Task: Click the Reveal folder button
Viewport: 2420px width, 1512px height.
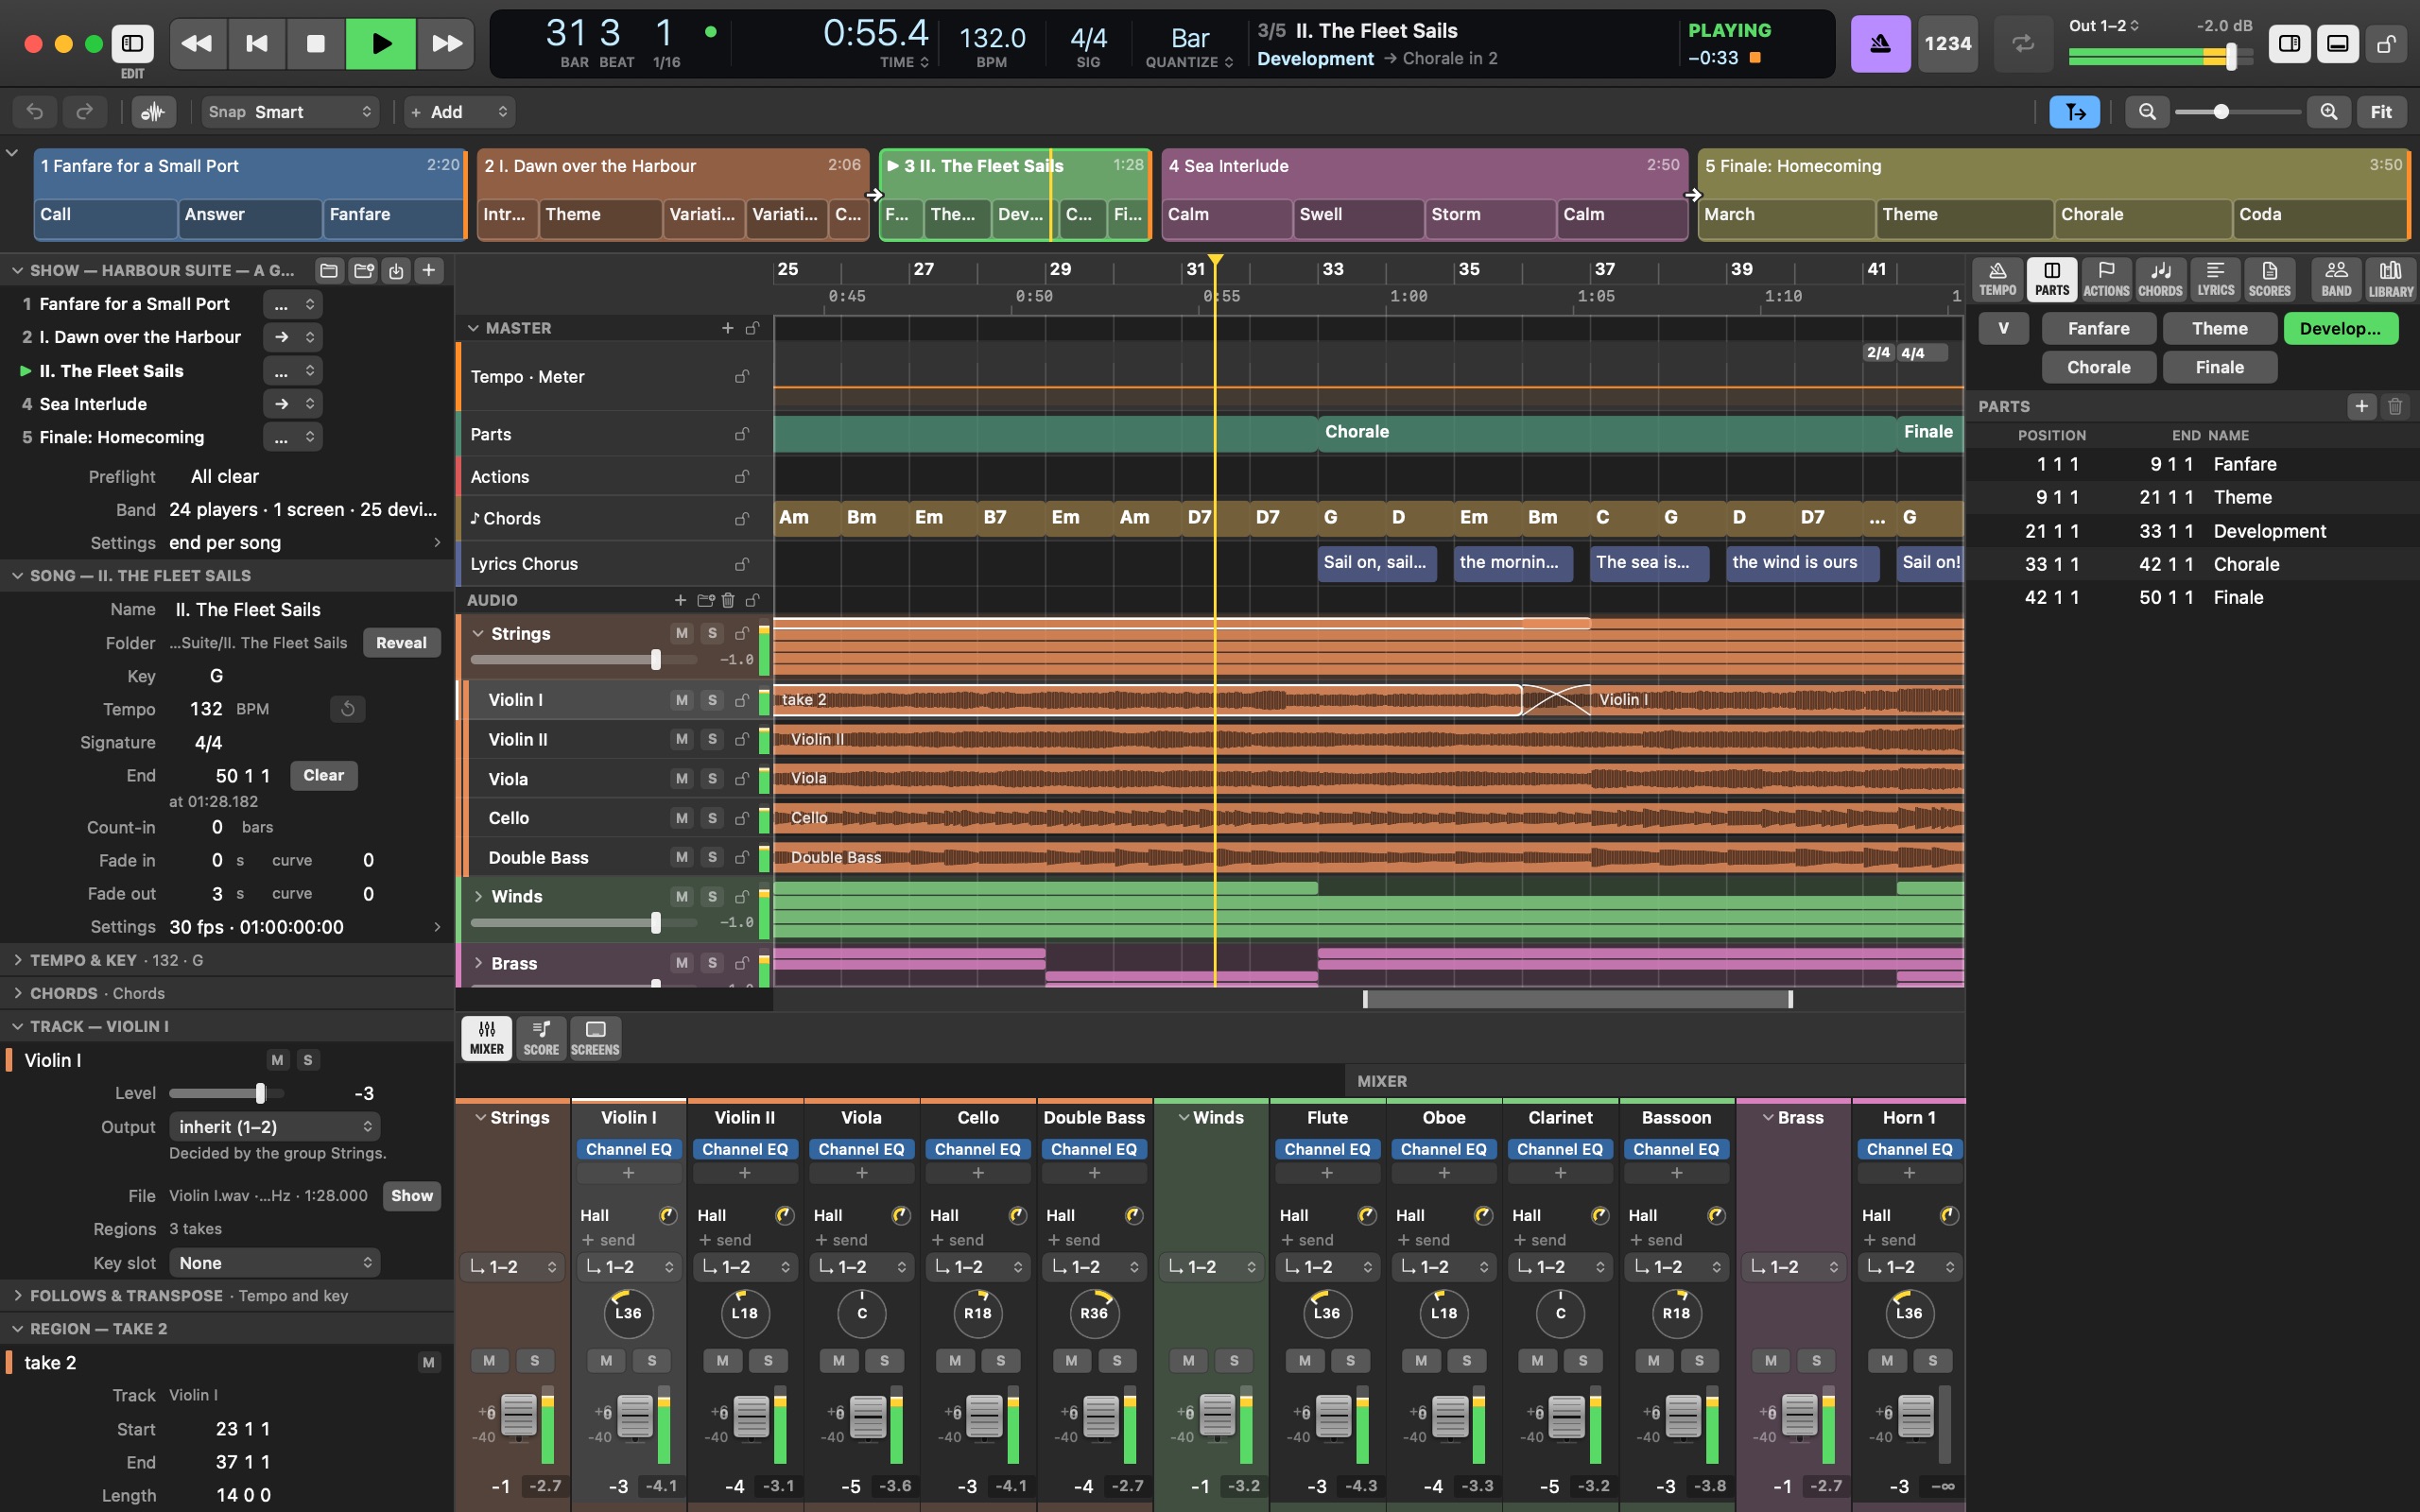Action: click(400, 643)
